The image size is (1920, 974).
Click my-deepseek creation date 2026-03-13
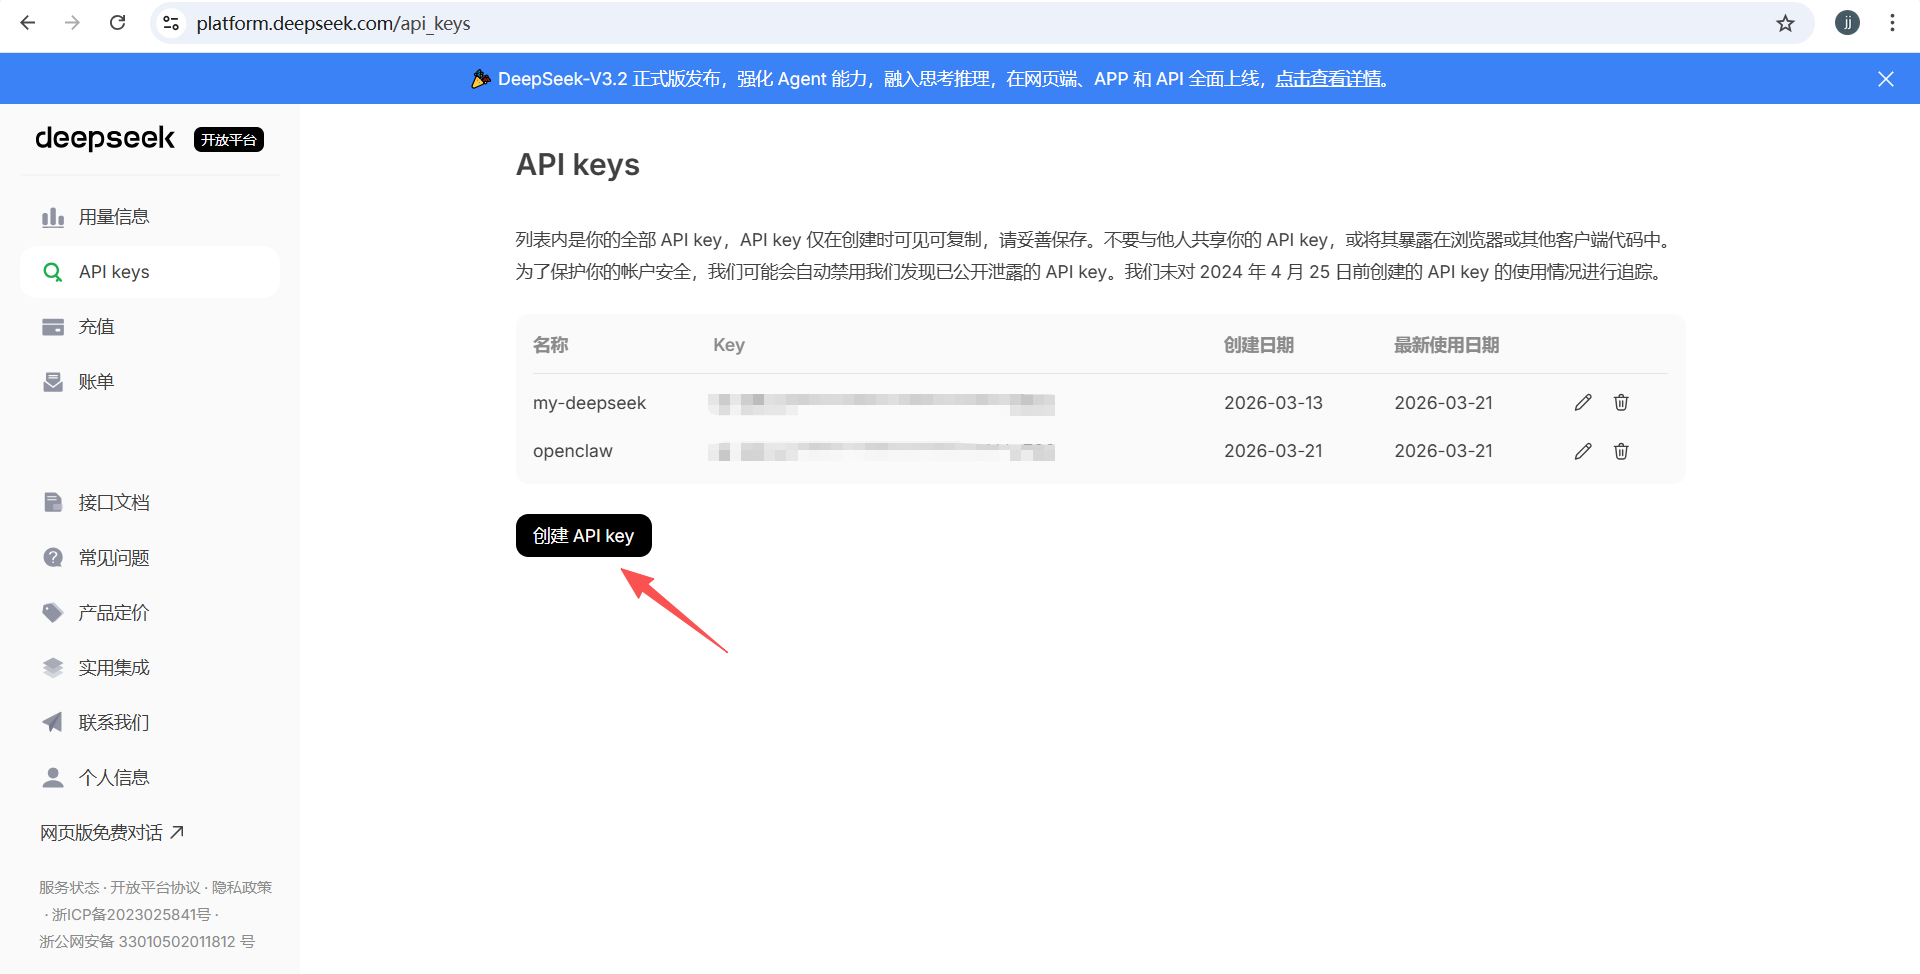(1273, 403)
